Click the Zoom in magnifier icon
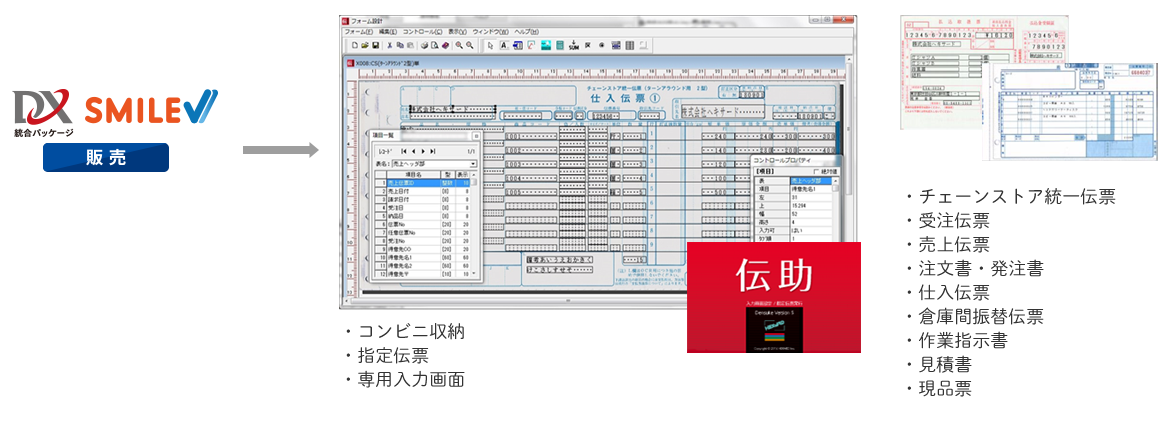 459,46
